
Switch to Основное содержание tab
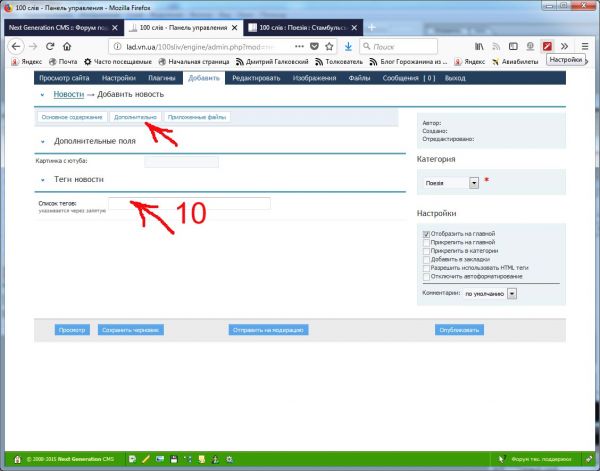tap(72, 117)
